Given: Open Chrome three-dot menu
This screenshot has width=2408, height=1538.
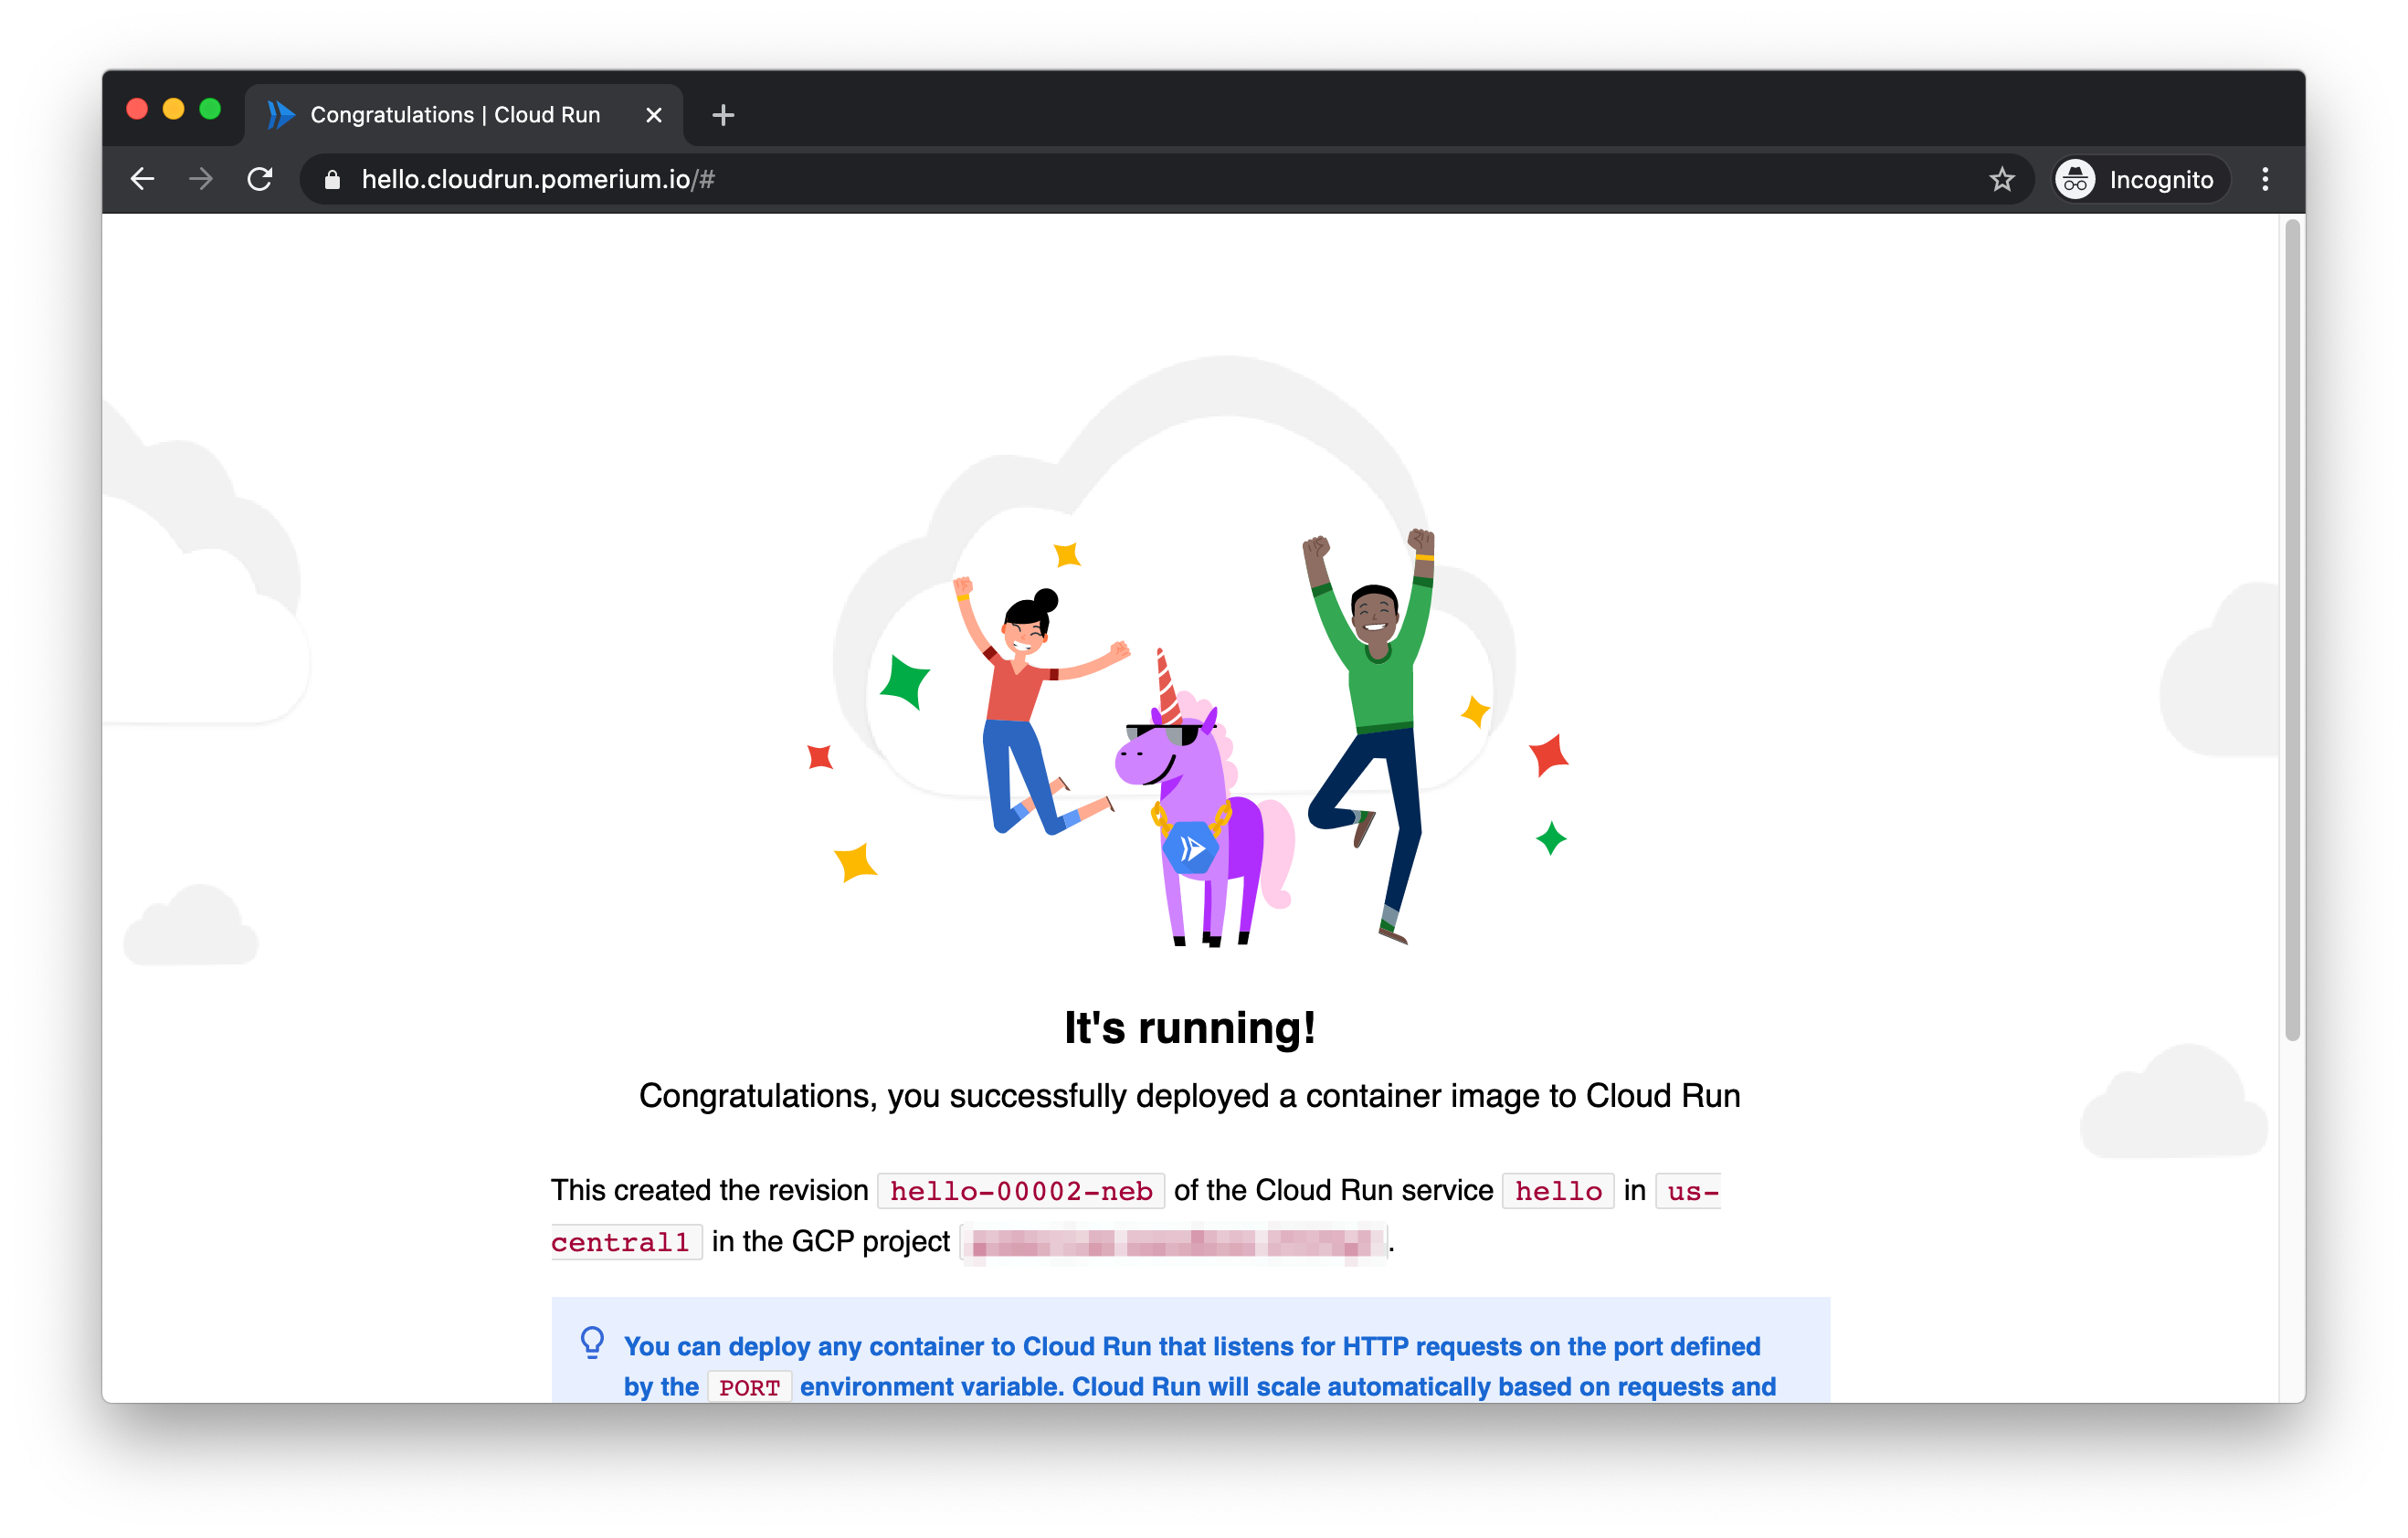Looking at the screenshot, I should pyautogui.click(x=2265, y=179).
